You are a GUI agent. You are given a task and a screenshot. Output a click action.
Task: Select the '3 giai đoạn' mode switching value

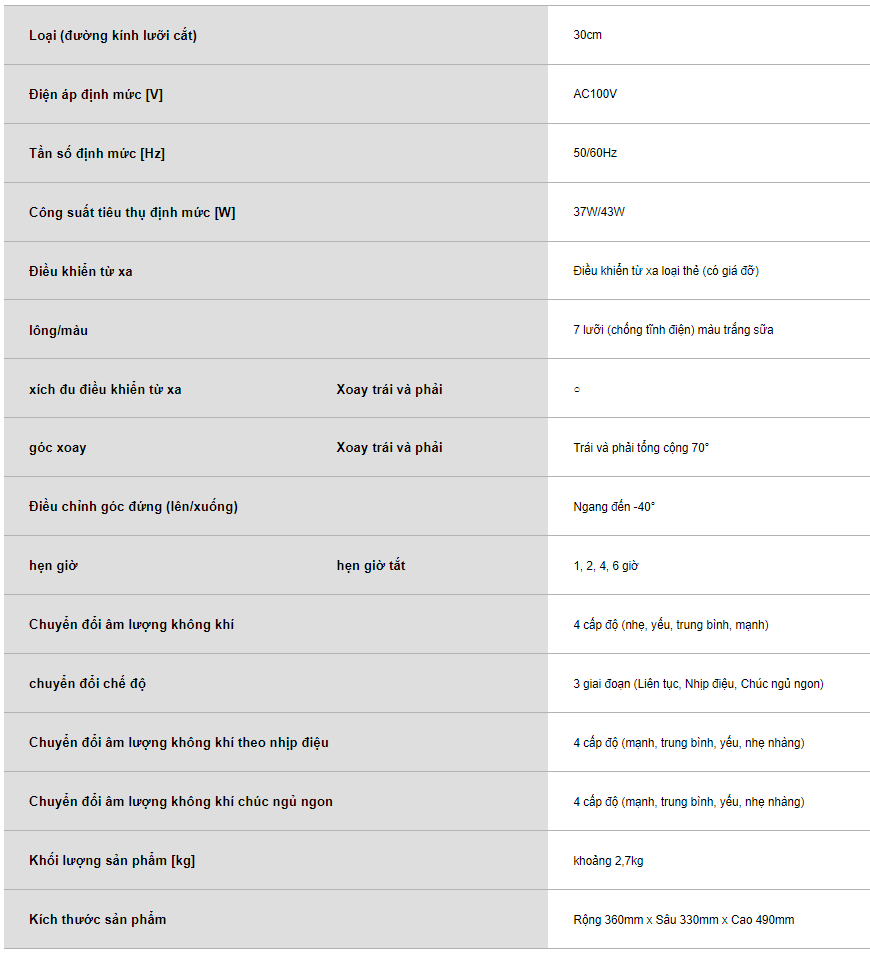point(602,683)
